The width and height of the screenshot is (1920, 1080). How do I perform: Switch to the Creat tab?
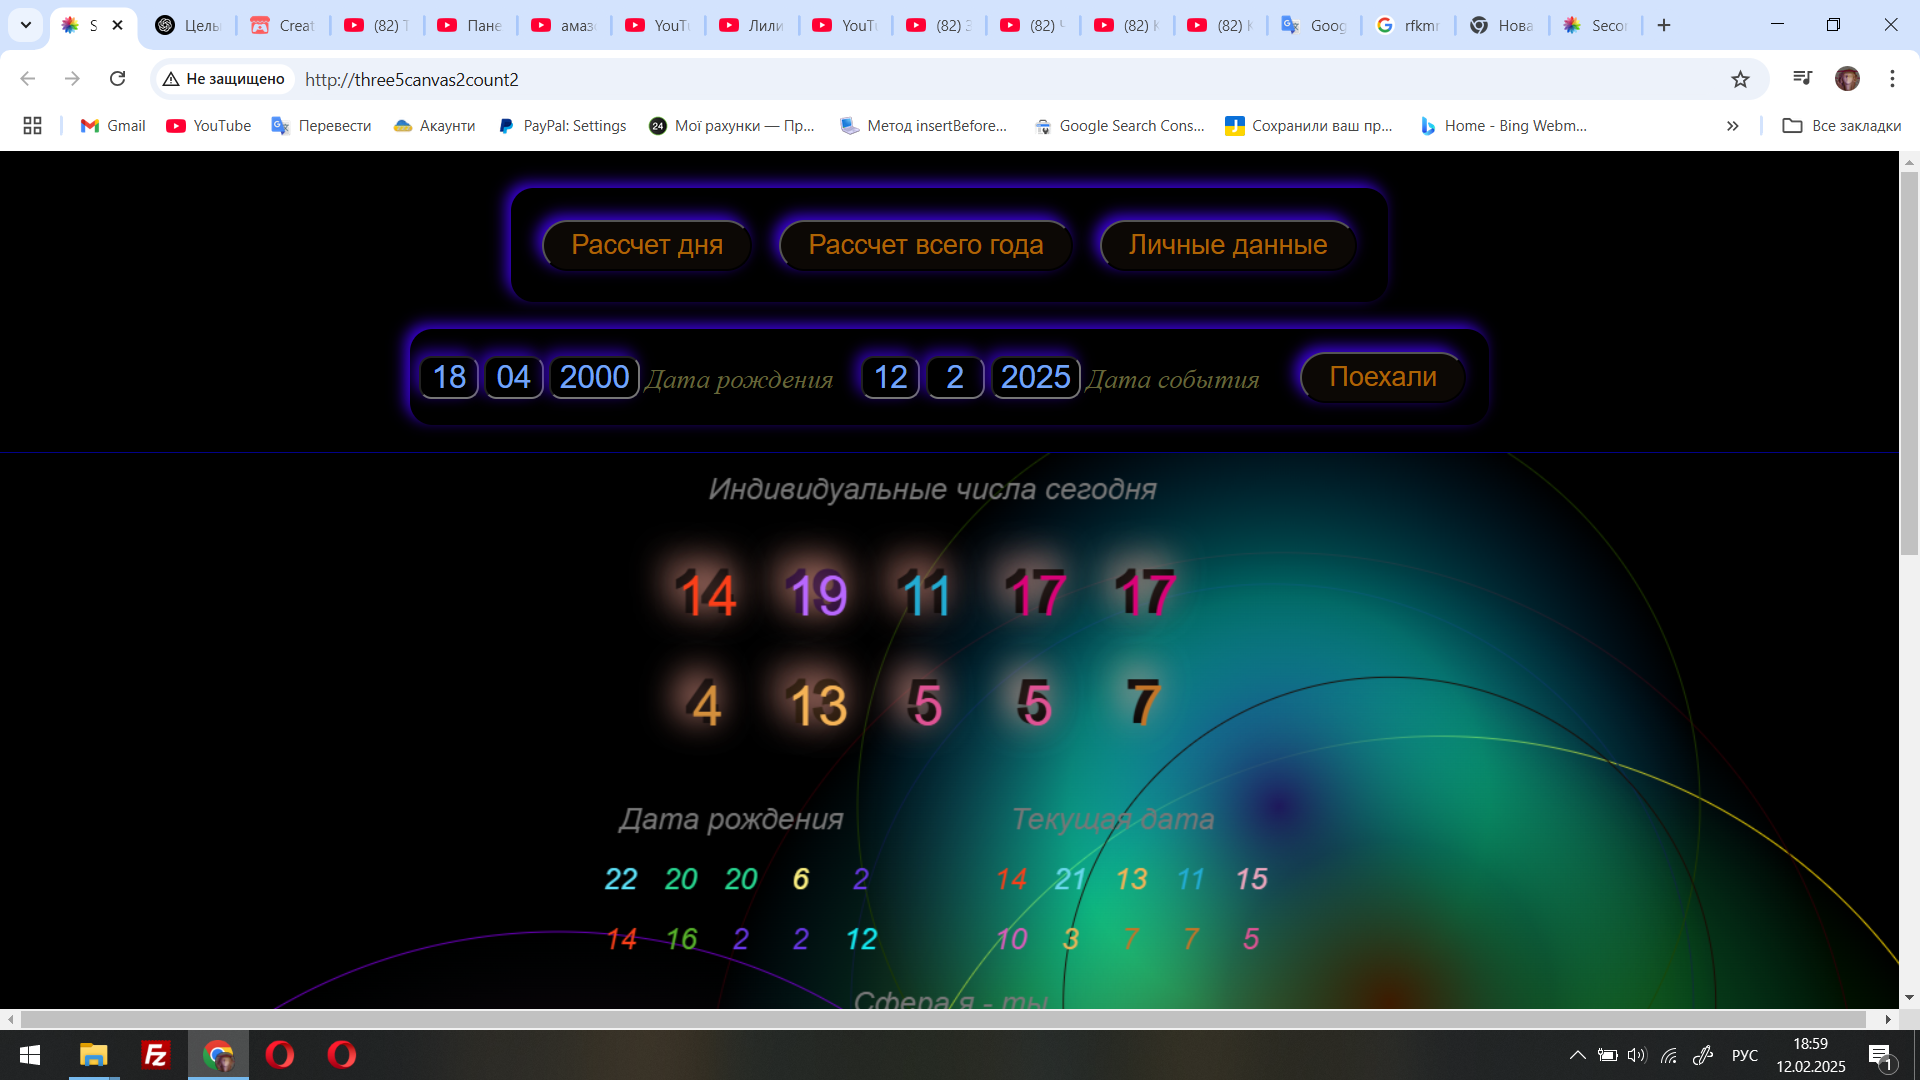pos(283,25)
